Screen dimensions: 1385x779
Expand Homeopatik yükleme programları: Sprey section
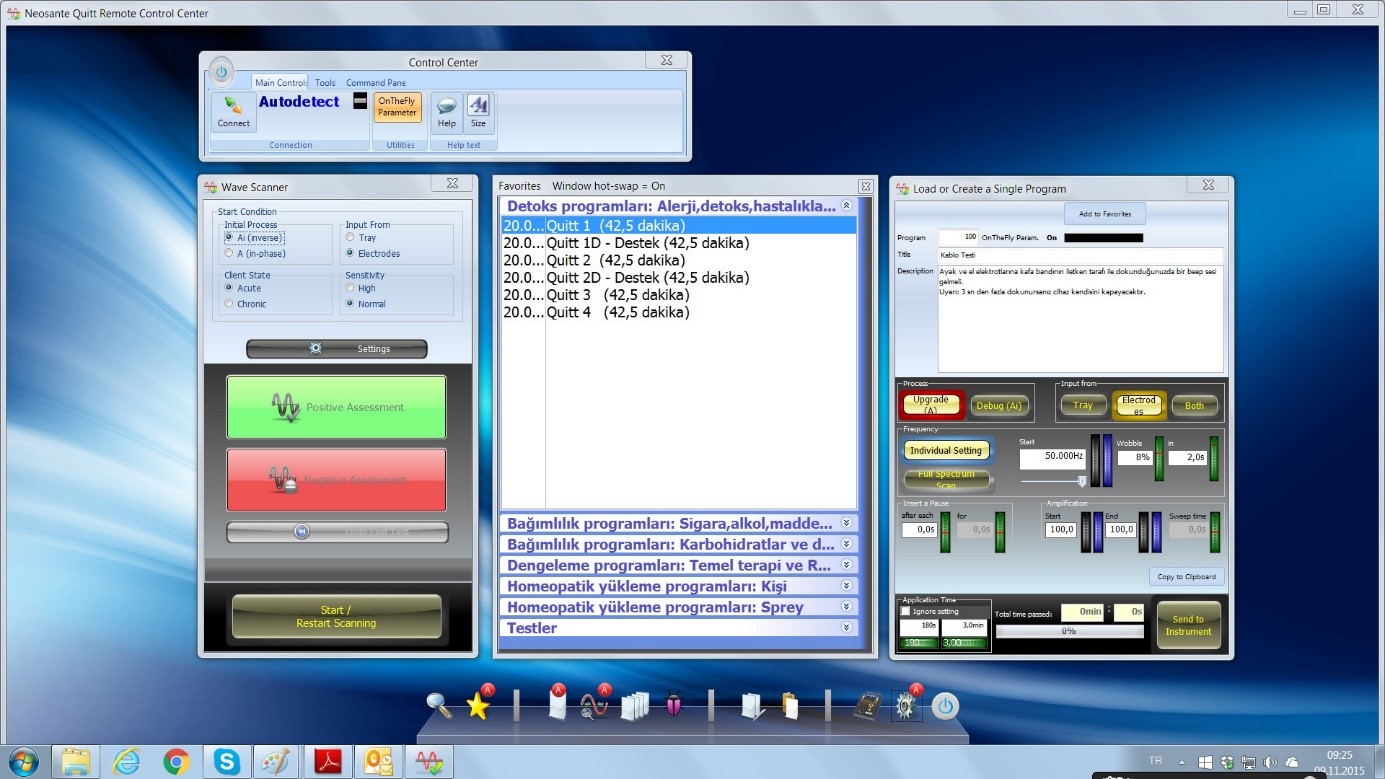click(679, 607)
